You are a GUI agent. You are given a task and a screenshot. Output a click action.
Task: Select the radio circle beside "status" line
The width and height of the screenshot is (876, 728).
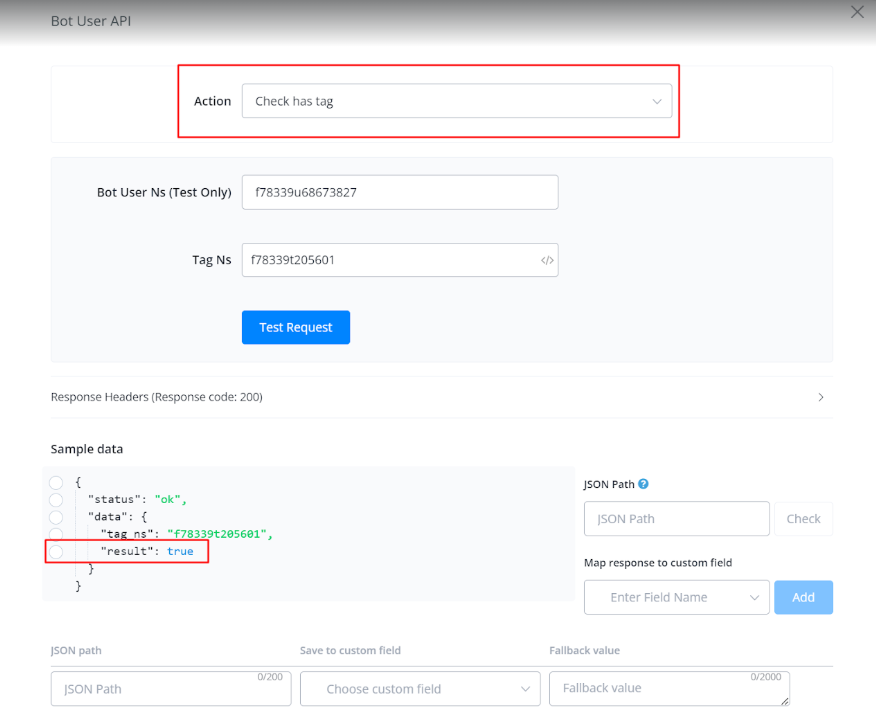(x=56, y=500)
